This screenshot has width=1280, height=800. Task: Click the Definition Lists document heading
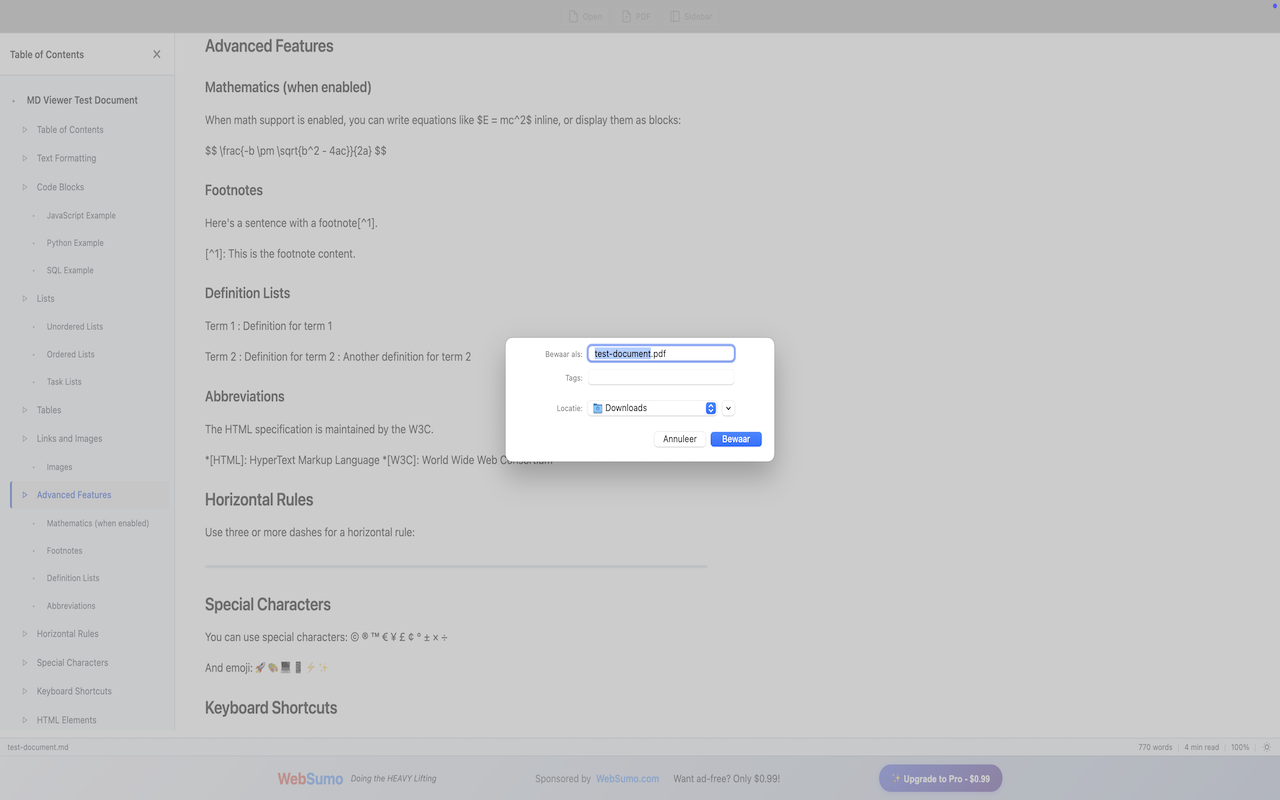(x=247, y=293)
